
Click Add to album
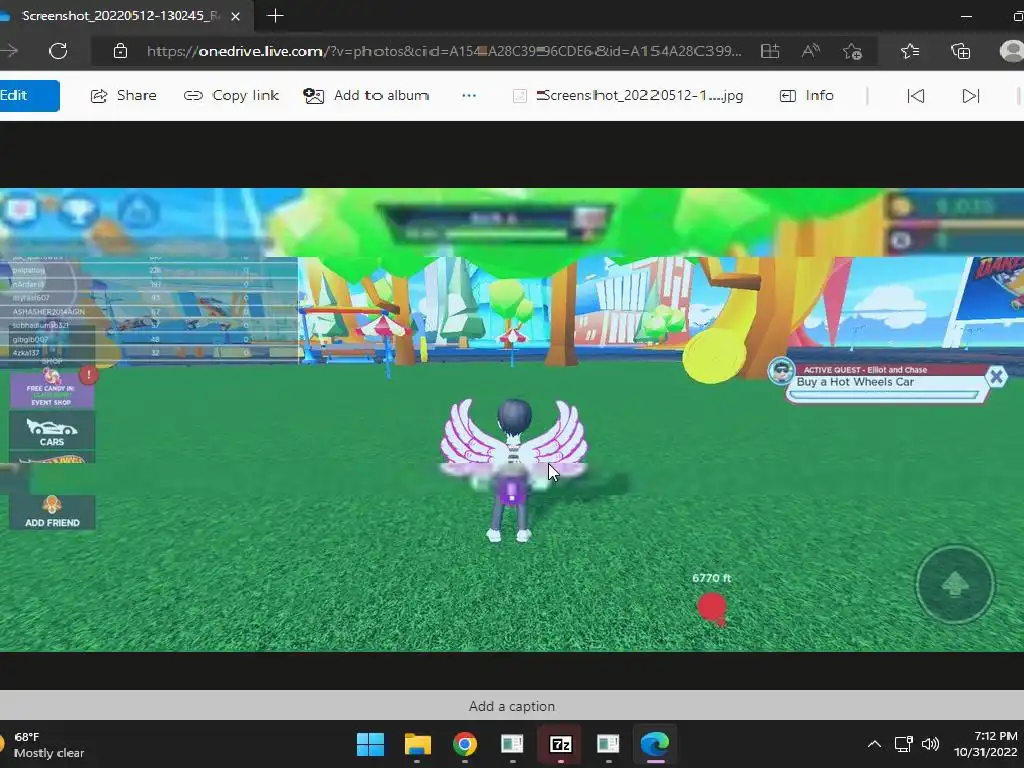[366, 95]
